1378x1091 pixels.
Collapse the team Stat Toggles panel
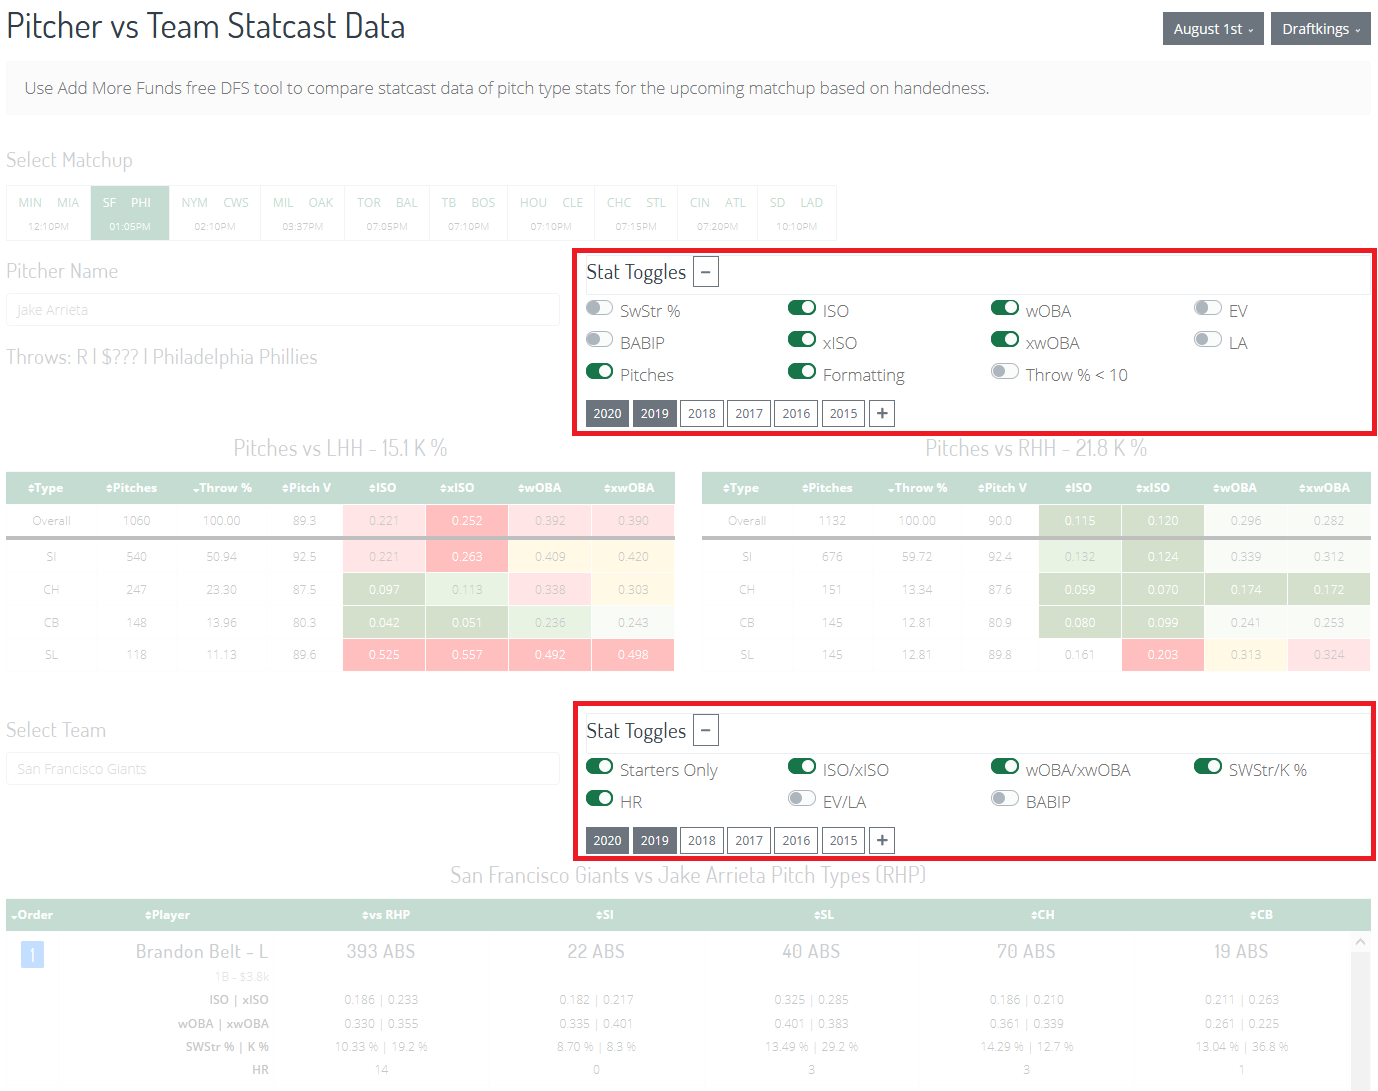[705, 731]
